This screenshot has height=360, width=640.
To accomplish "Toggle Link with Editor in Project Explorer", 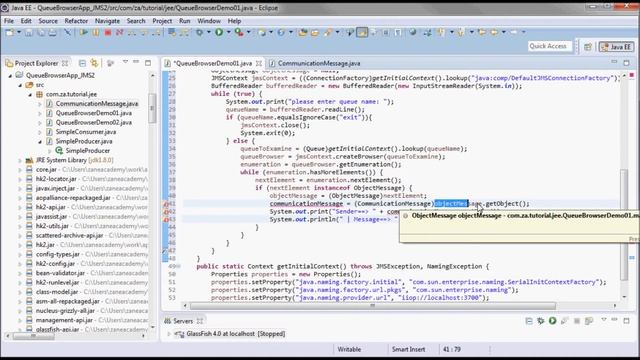I will pos(95,63).
